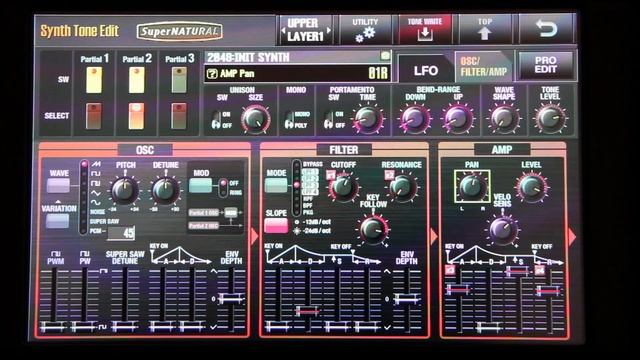Go to next layer with right arrow
The width and height of the screenshot is (640, 360).
[329, 31]
